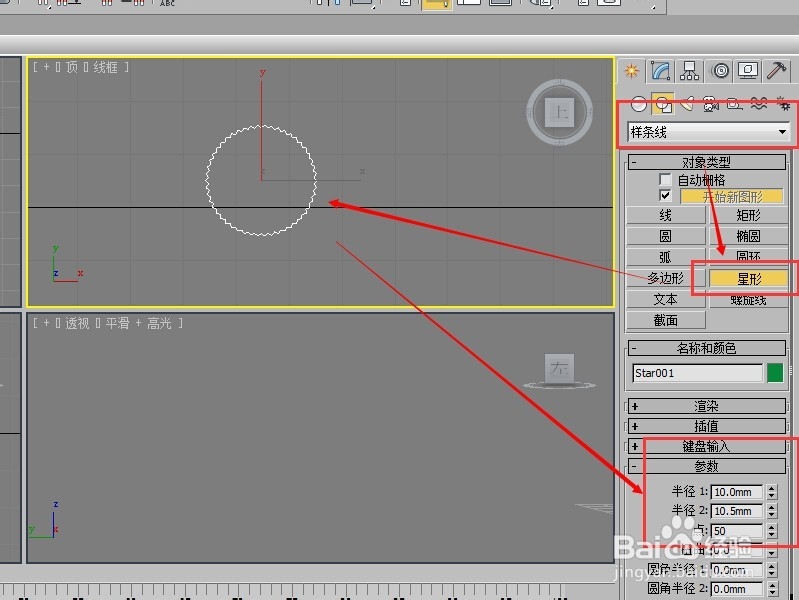Open the [+] menu of top viewport
Viewport: 799px width, 600px height.
(x=46, y=67)
